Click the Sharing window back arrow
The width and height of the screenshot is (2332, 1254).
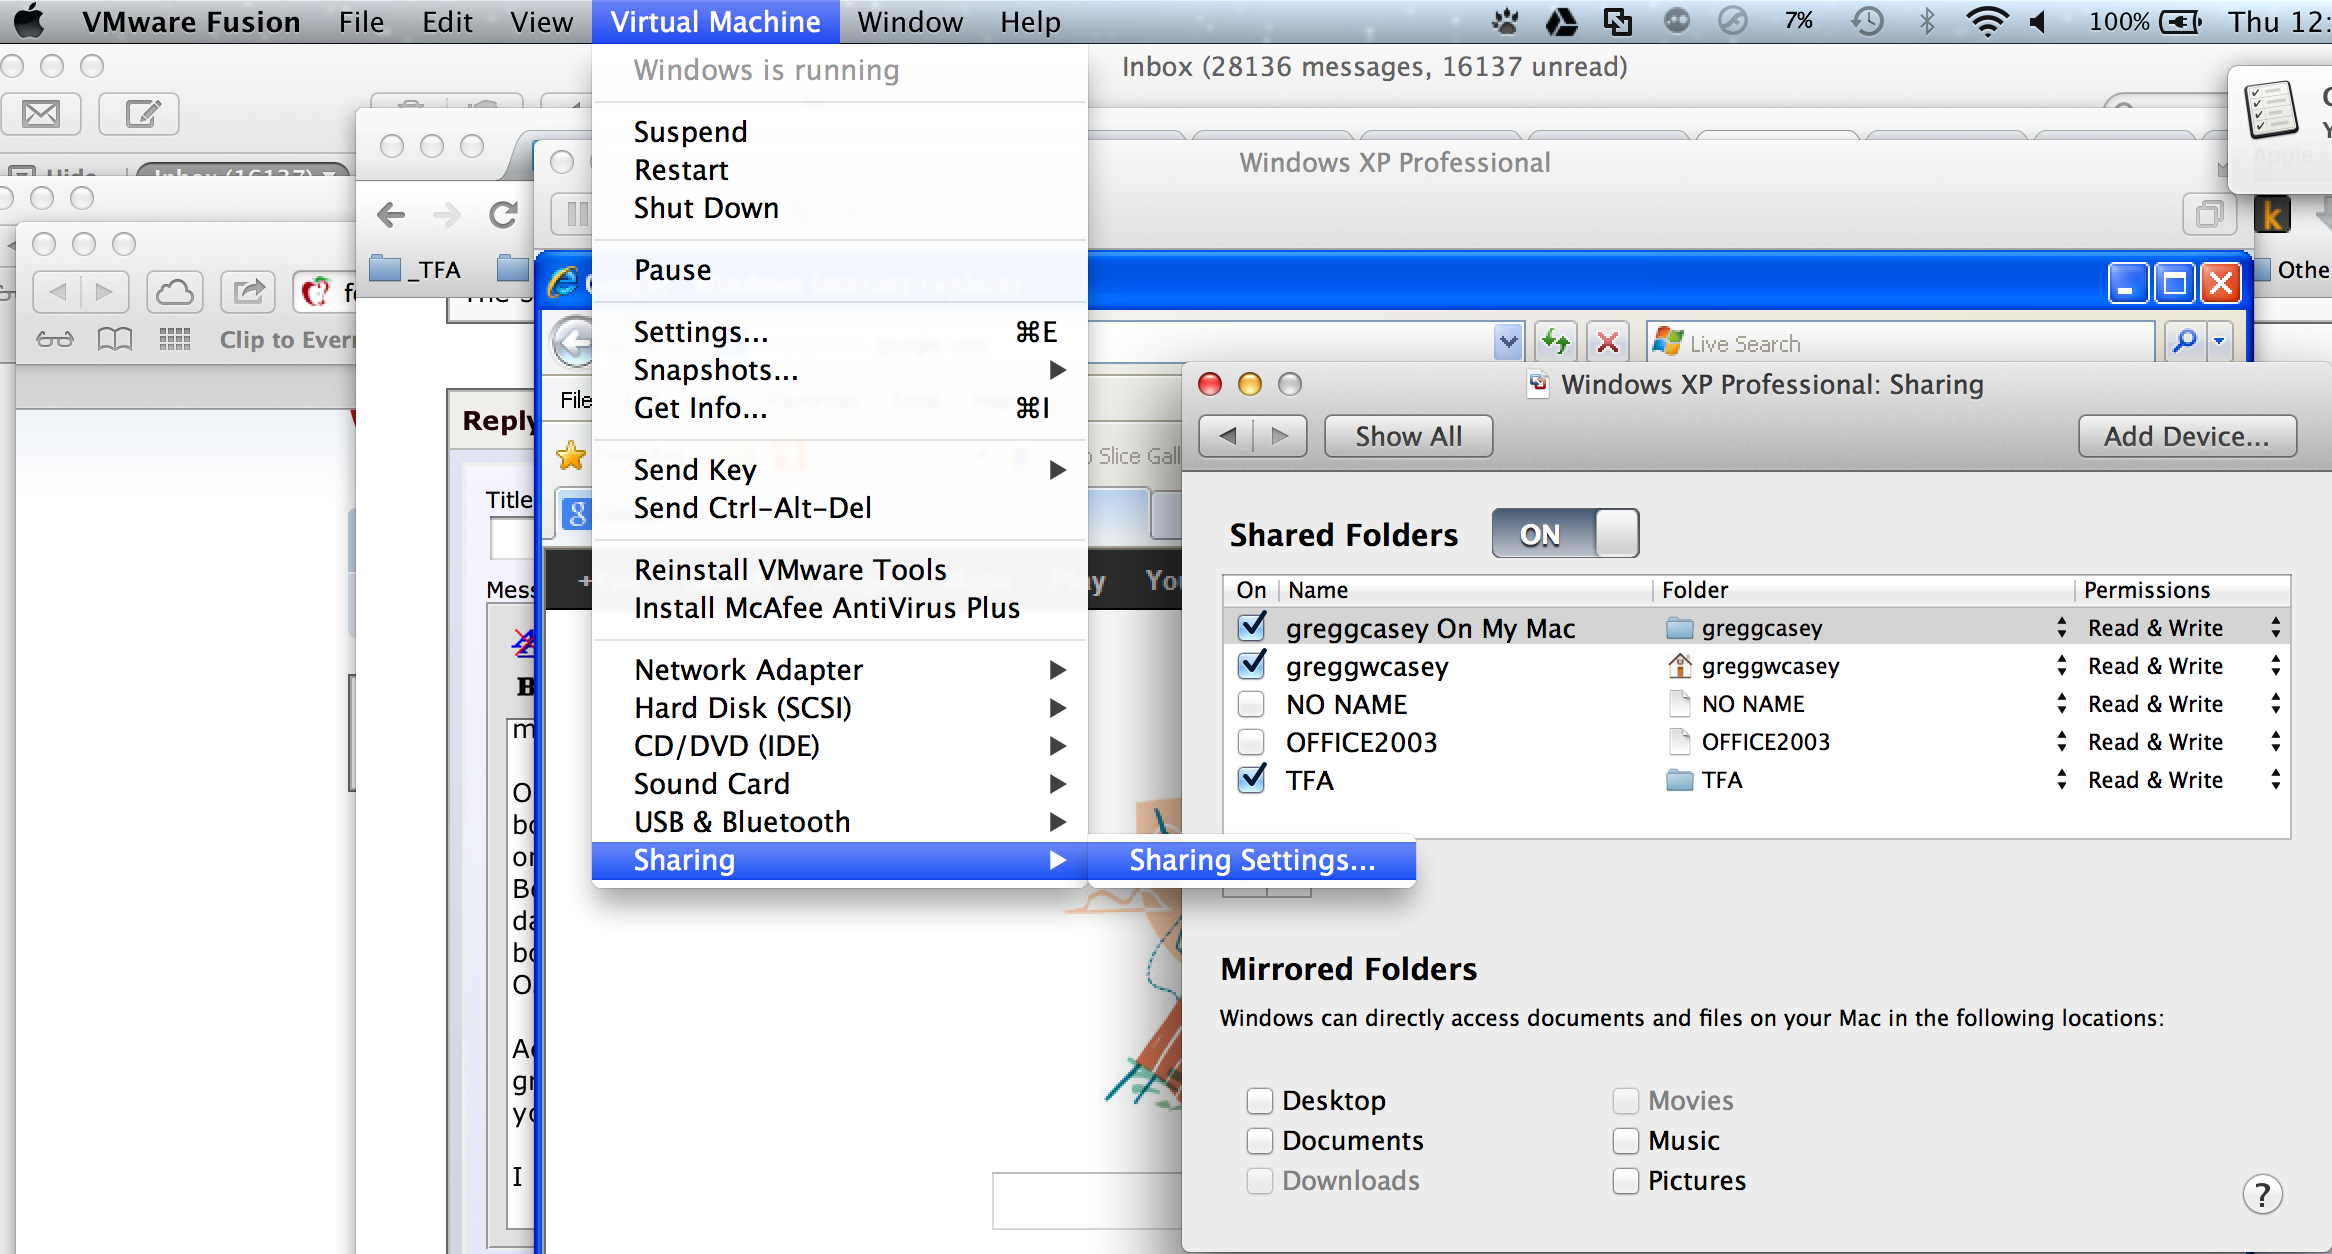(1227, 436)
